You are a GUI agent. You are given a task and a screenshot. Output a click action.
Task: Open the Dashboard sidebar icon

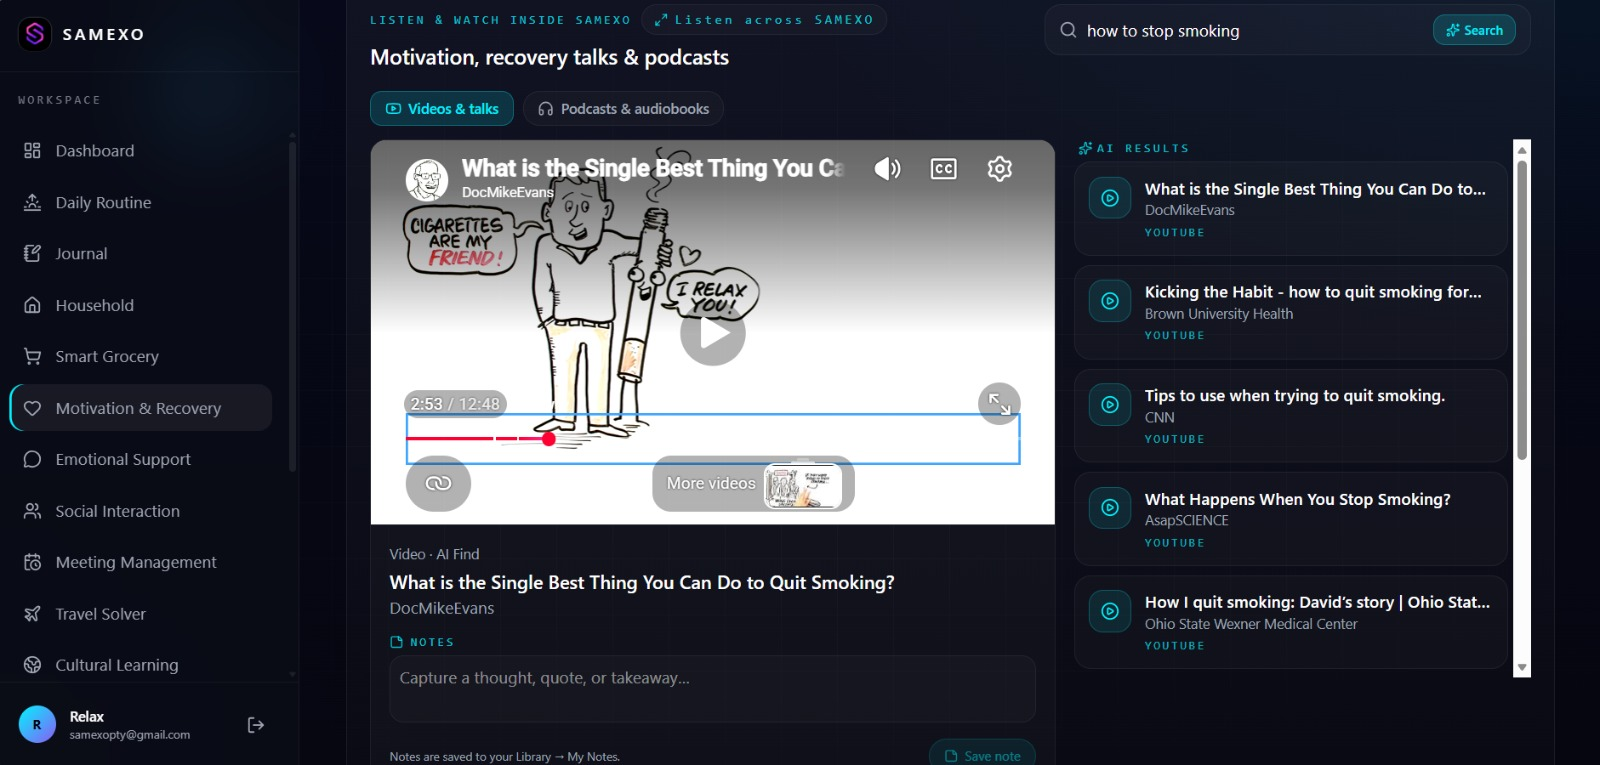(32, 151)
